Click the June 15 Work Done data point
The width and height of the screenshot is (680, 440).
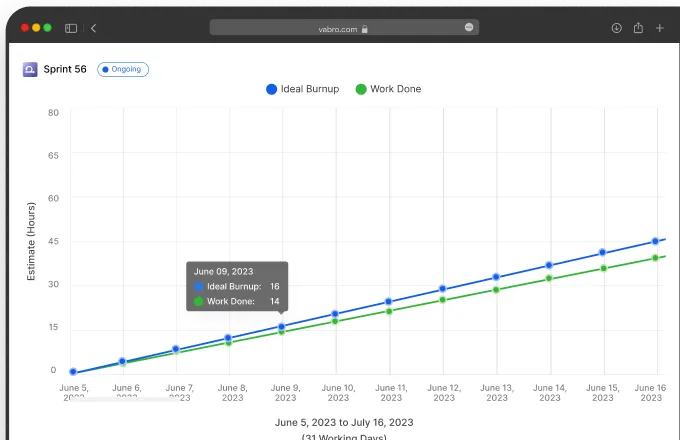pos(603,268)
